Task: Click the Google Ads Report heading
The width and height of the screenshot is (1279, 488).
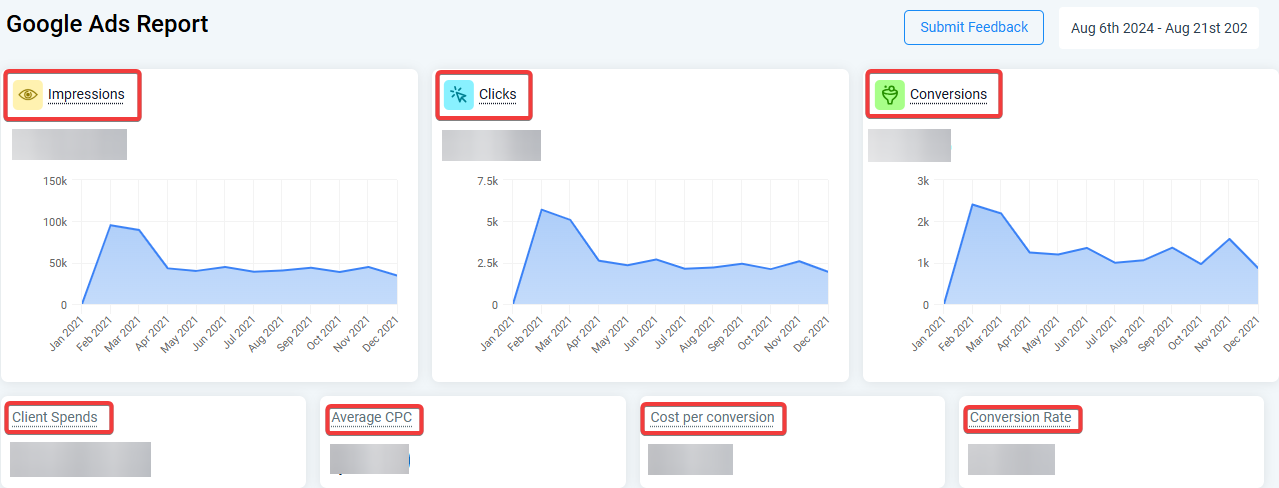Action: click(x=108, y=24)
